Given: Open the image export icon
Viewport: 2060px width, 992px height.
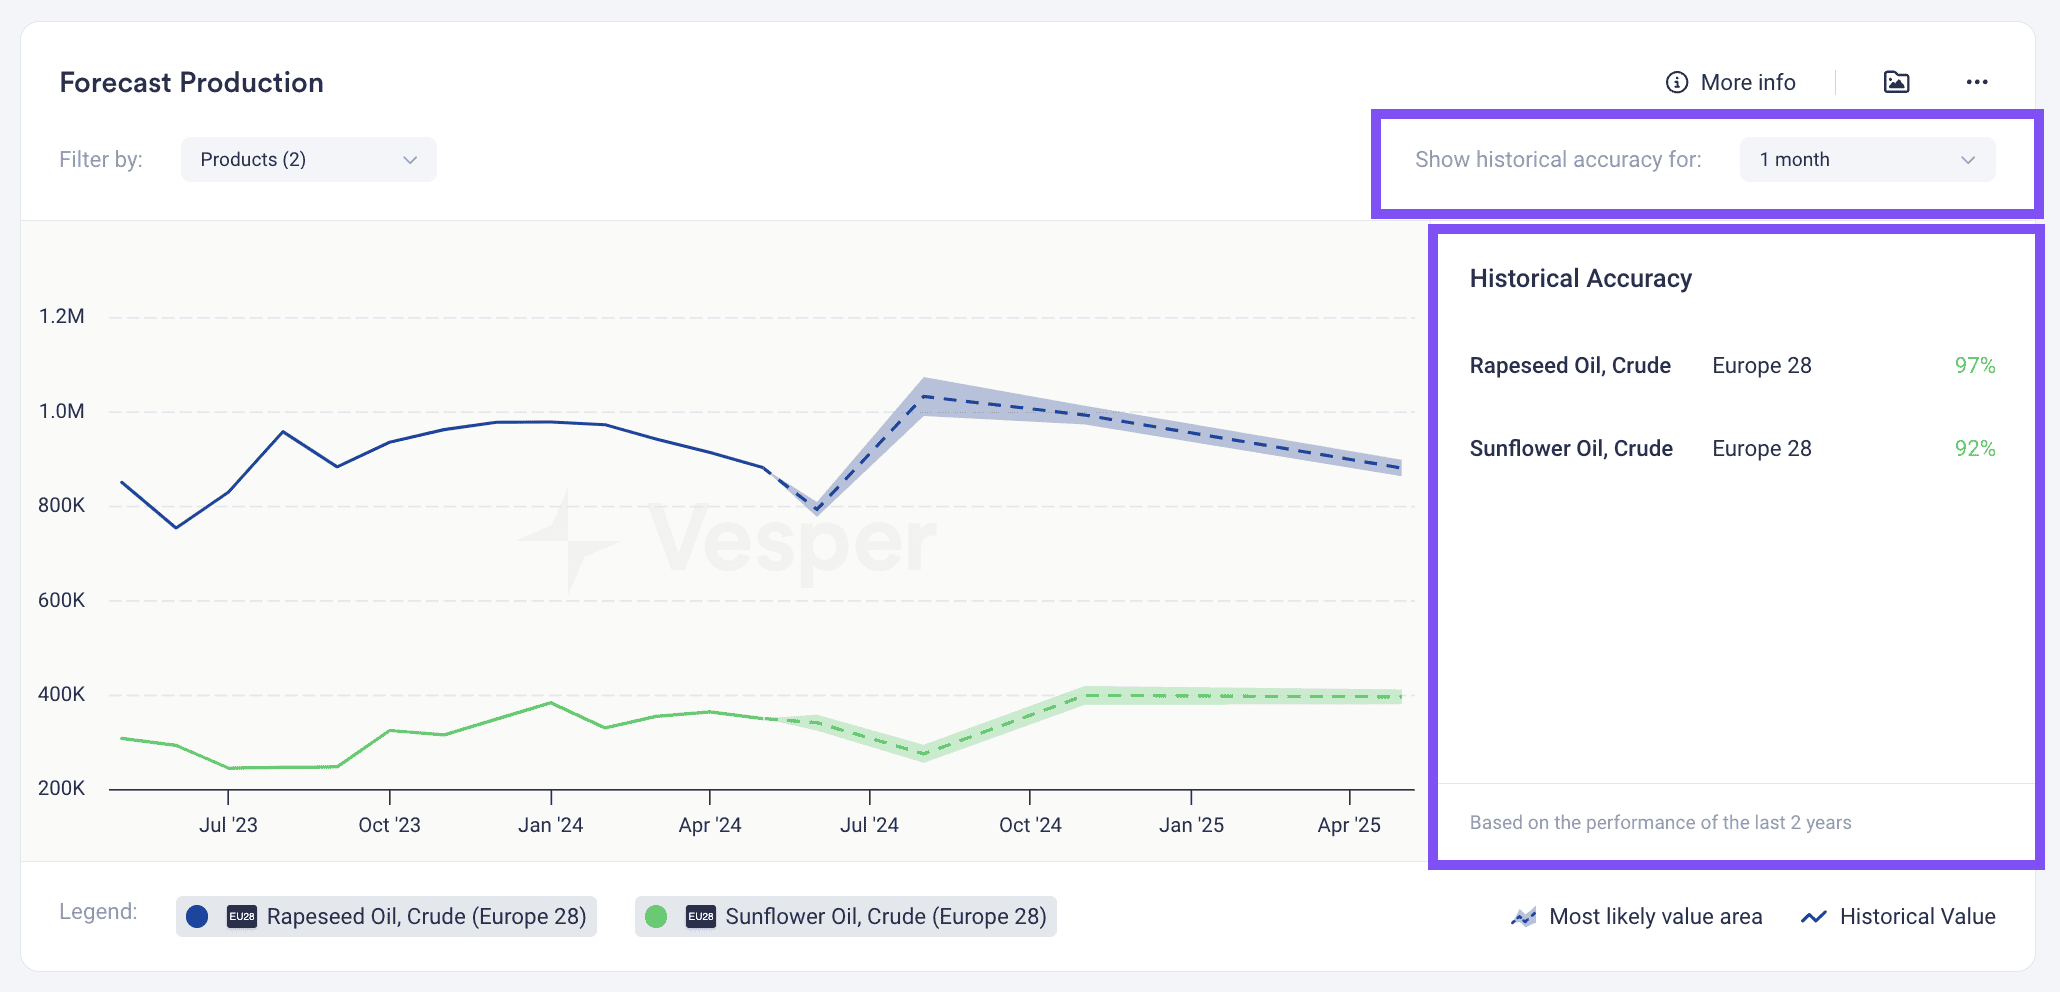Looking at the screenshot, I should [1897, 82].
